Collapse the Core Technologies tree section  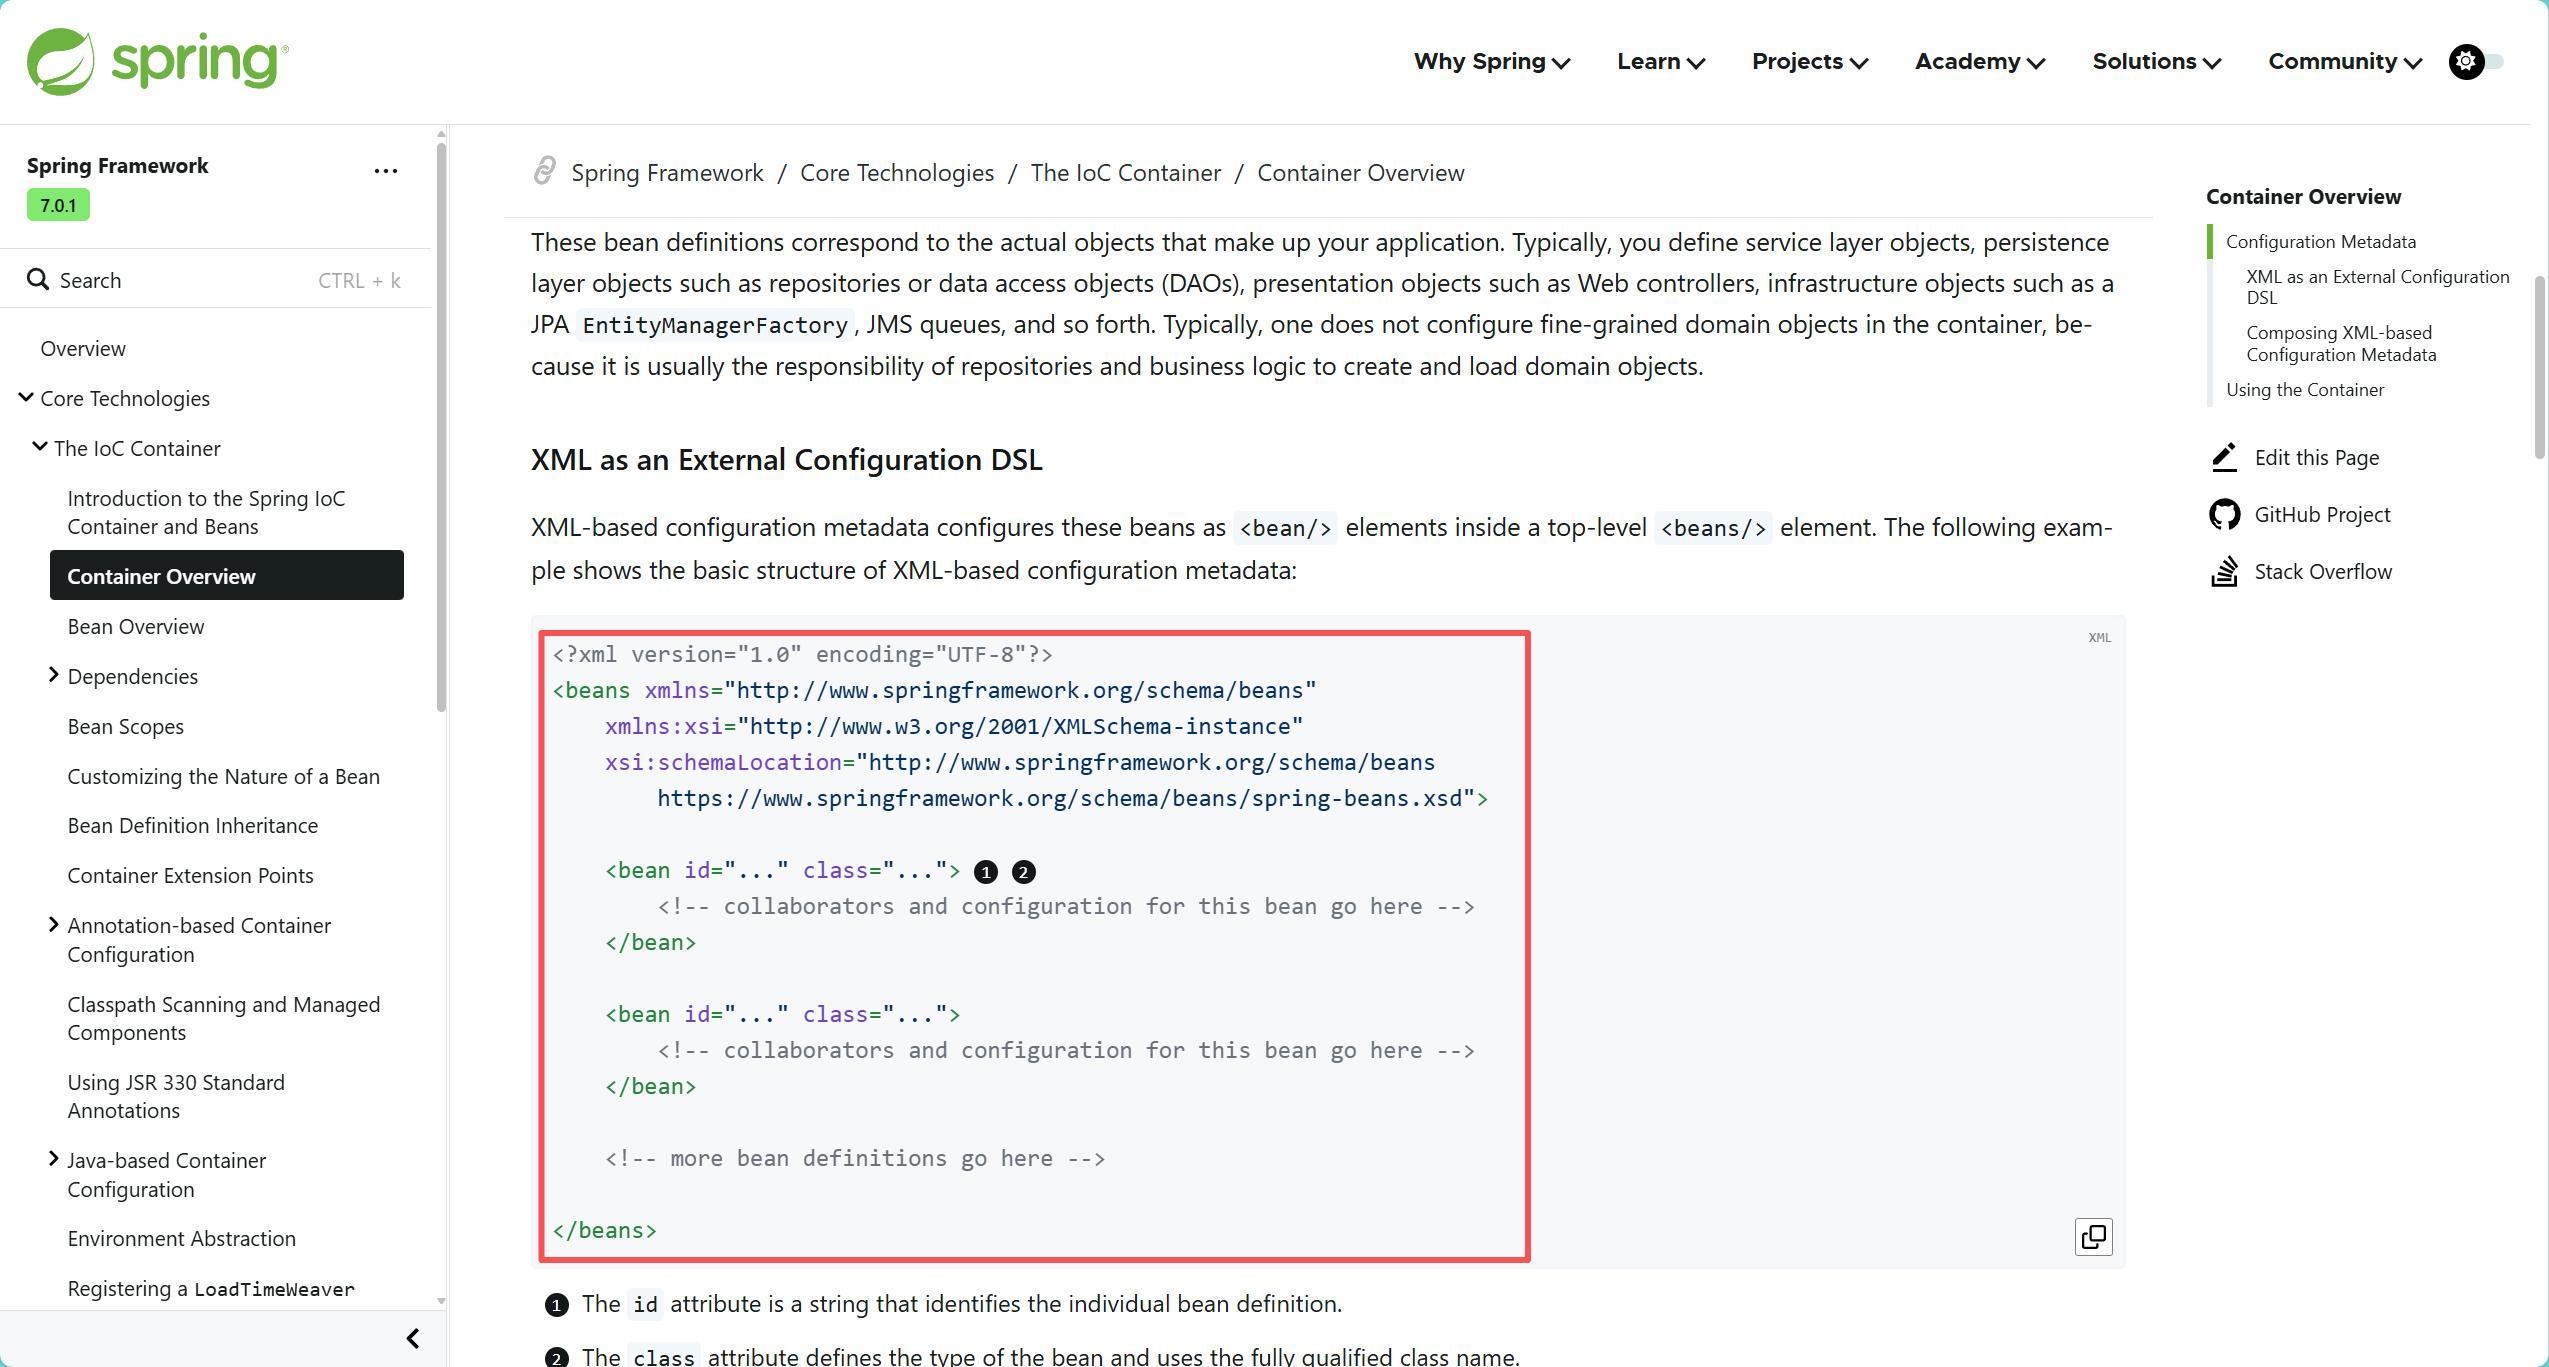26,398
